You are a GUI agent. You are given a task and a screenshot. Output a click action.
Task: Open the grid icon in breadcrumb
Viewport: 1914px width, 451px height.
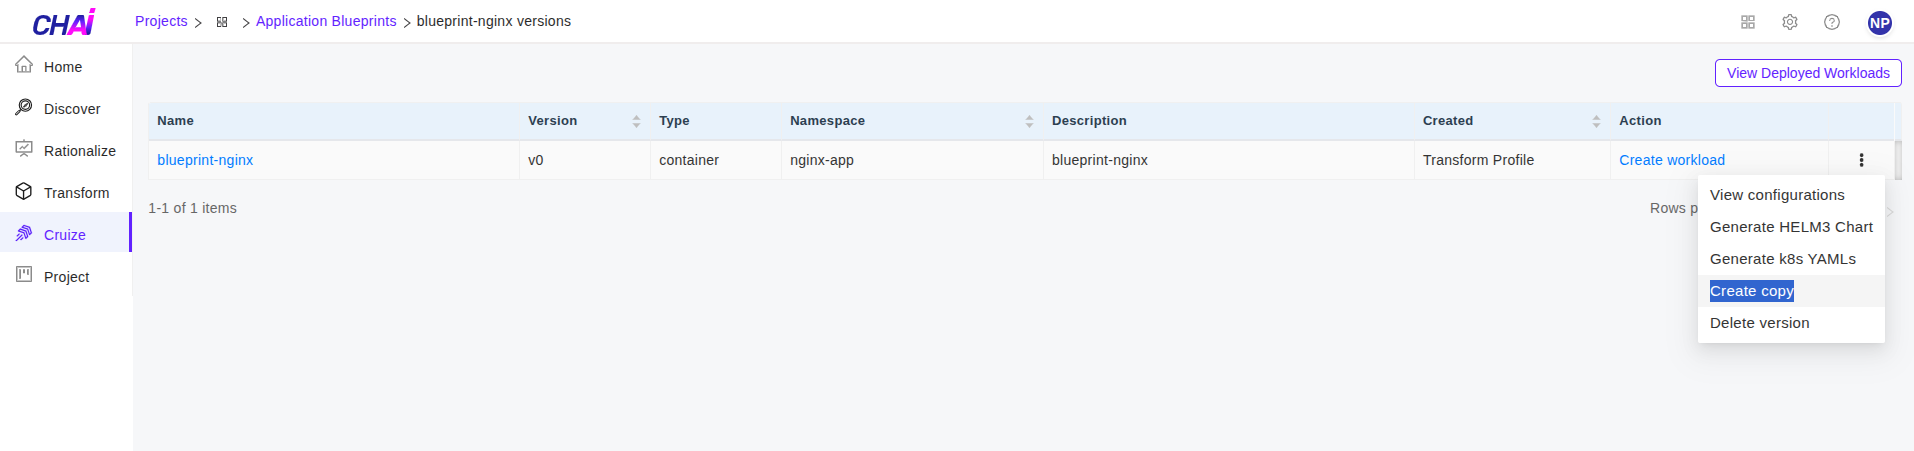[x=222, y=22]
